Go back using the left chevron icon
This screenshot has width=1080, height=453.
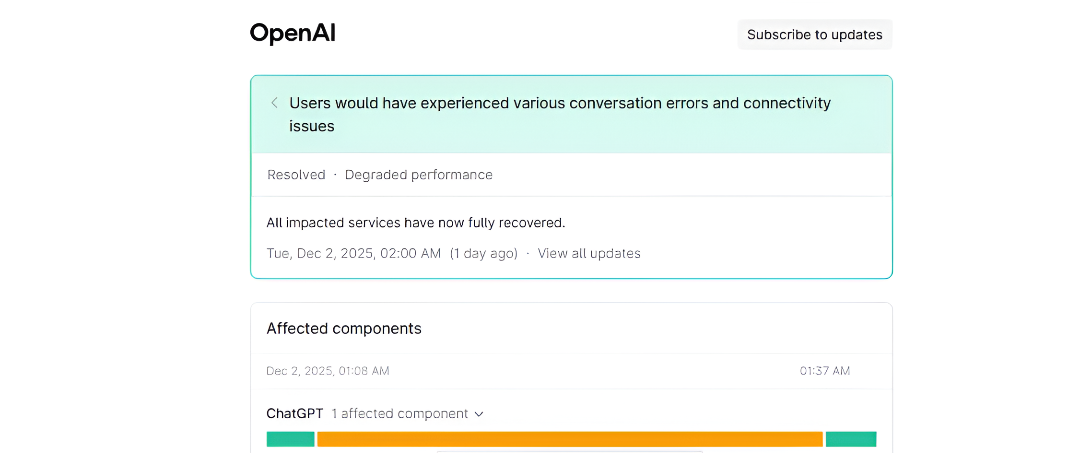[x=274, y=103]
